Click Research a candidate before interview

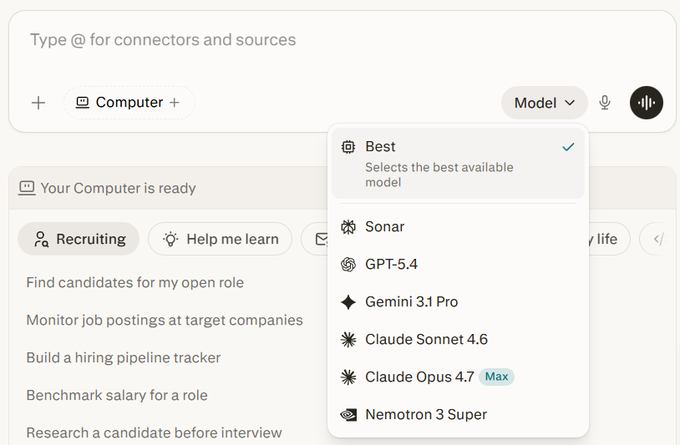[154, 433]
